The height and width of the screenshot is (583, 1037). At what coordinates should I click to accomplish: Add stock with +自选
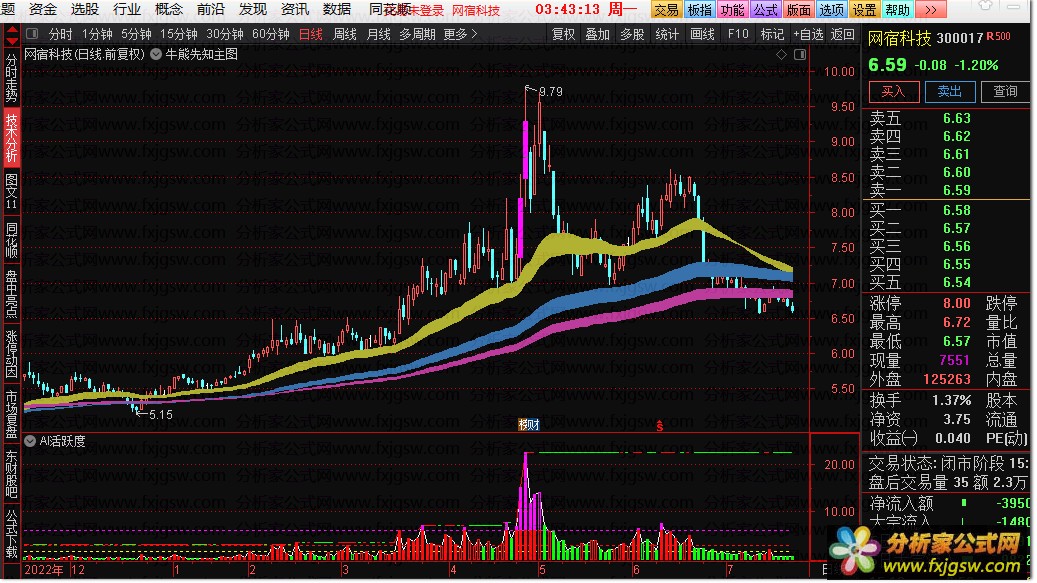[x=808, y=34]
